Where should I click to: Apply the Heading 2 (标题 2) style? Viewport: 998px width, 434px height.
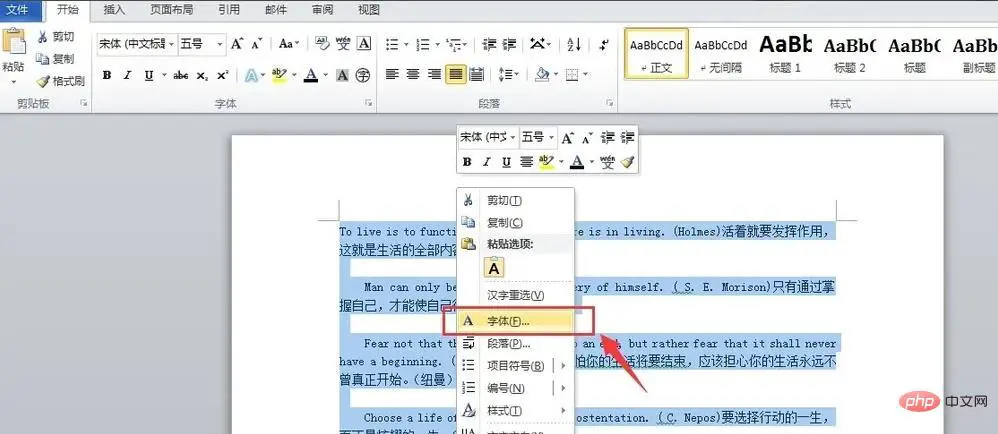850,53
